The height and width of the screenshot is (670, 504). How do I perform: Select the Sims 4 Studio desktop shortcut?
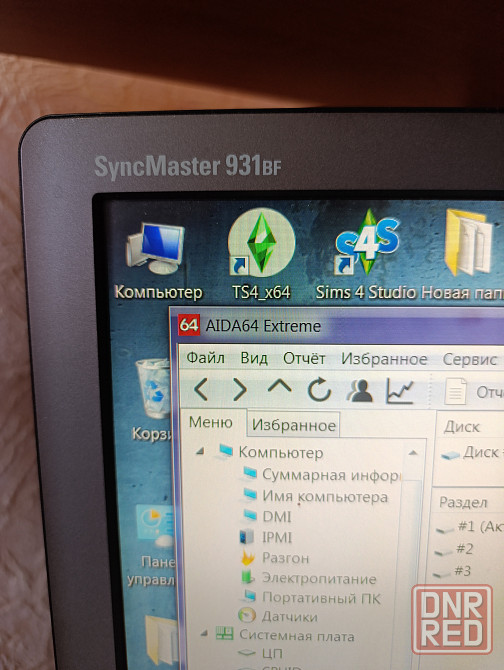366,256
